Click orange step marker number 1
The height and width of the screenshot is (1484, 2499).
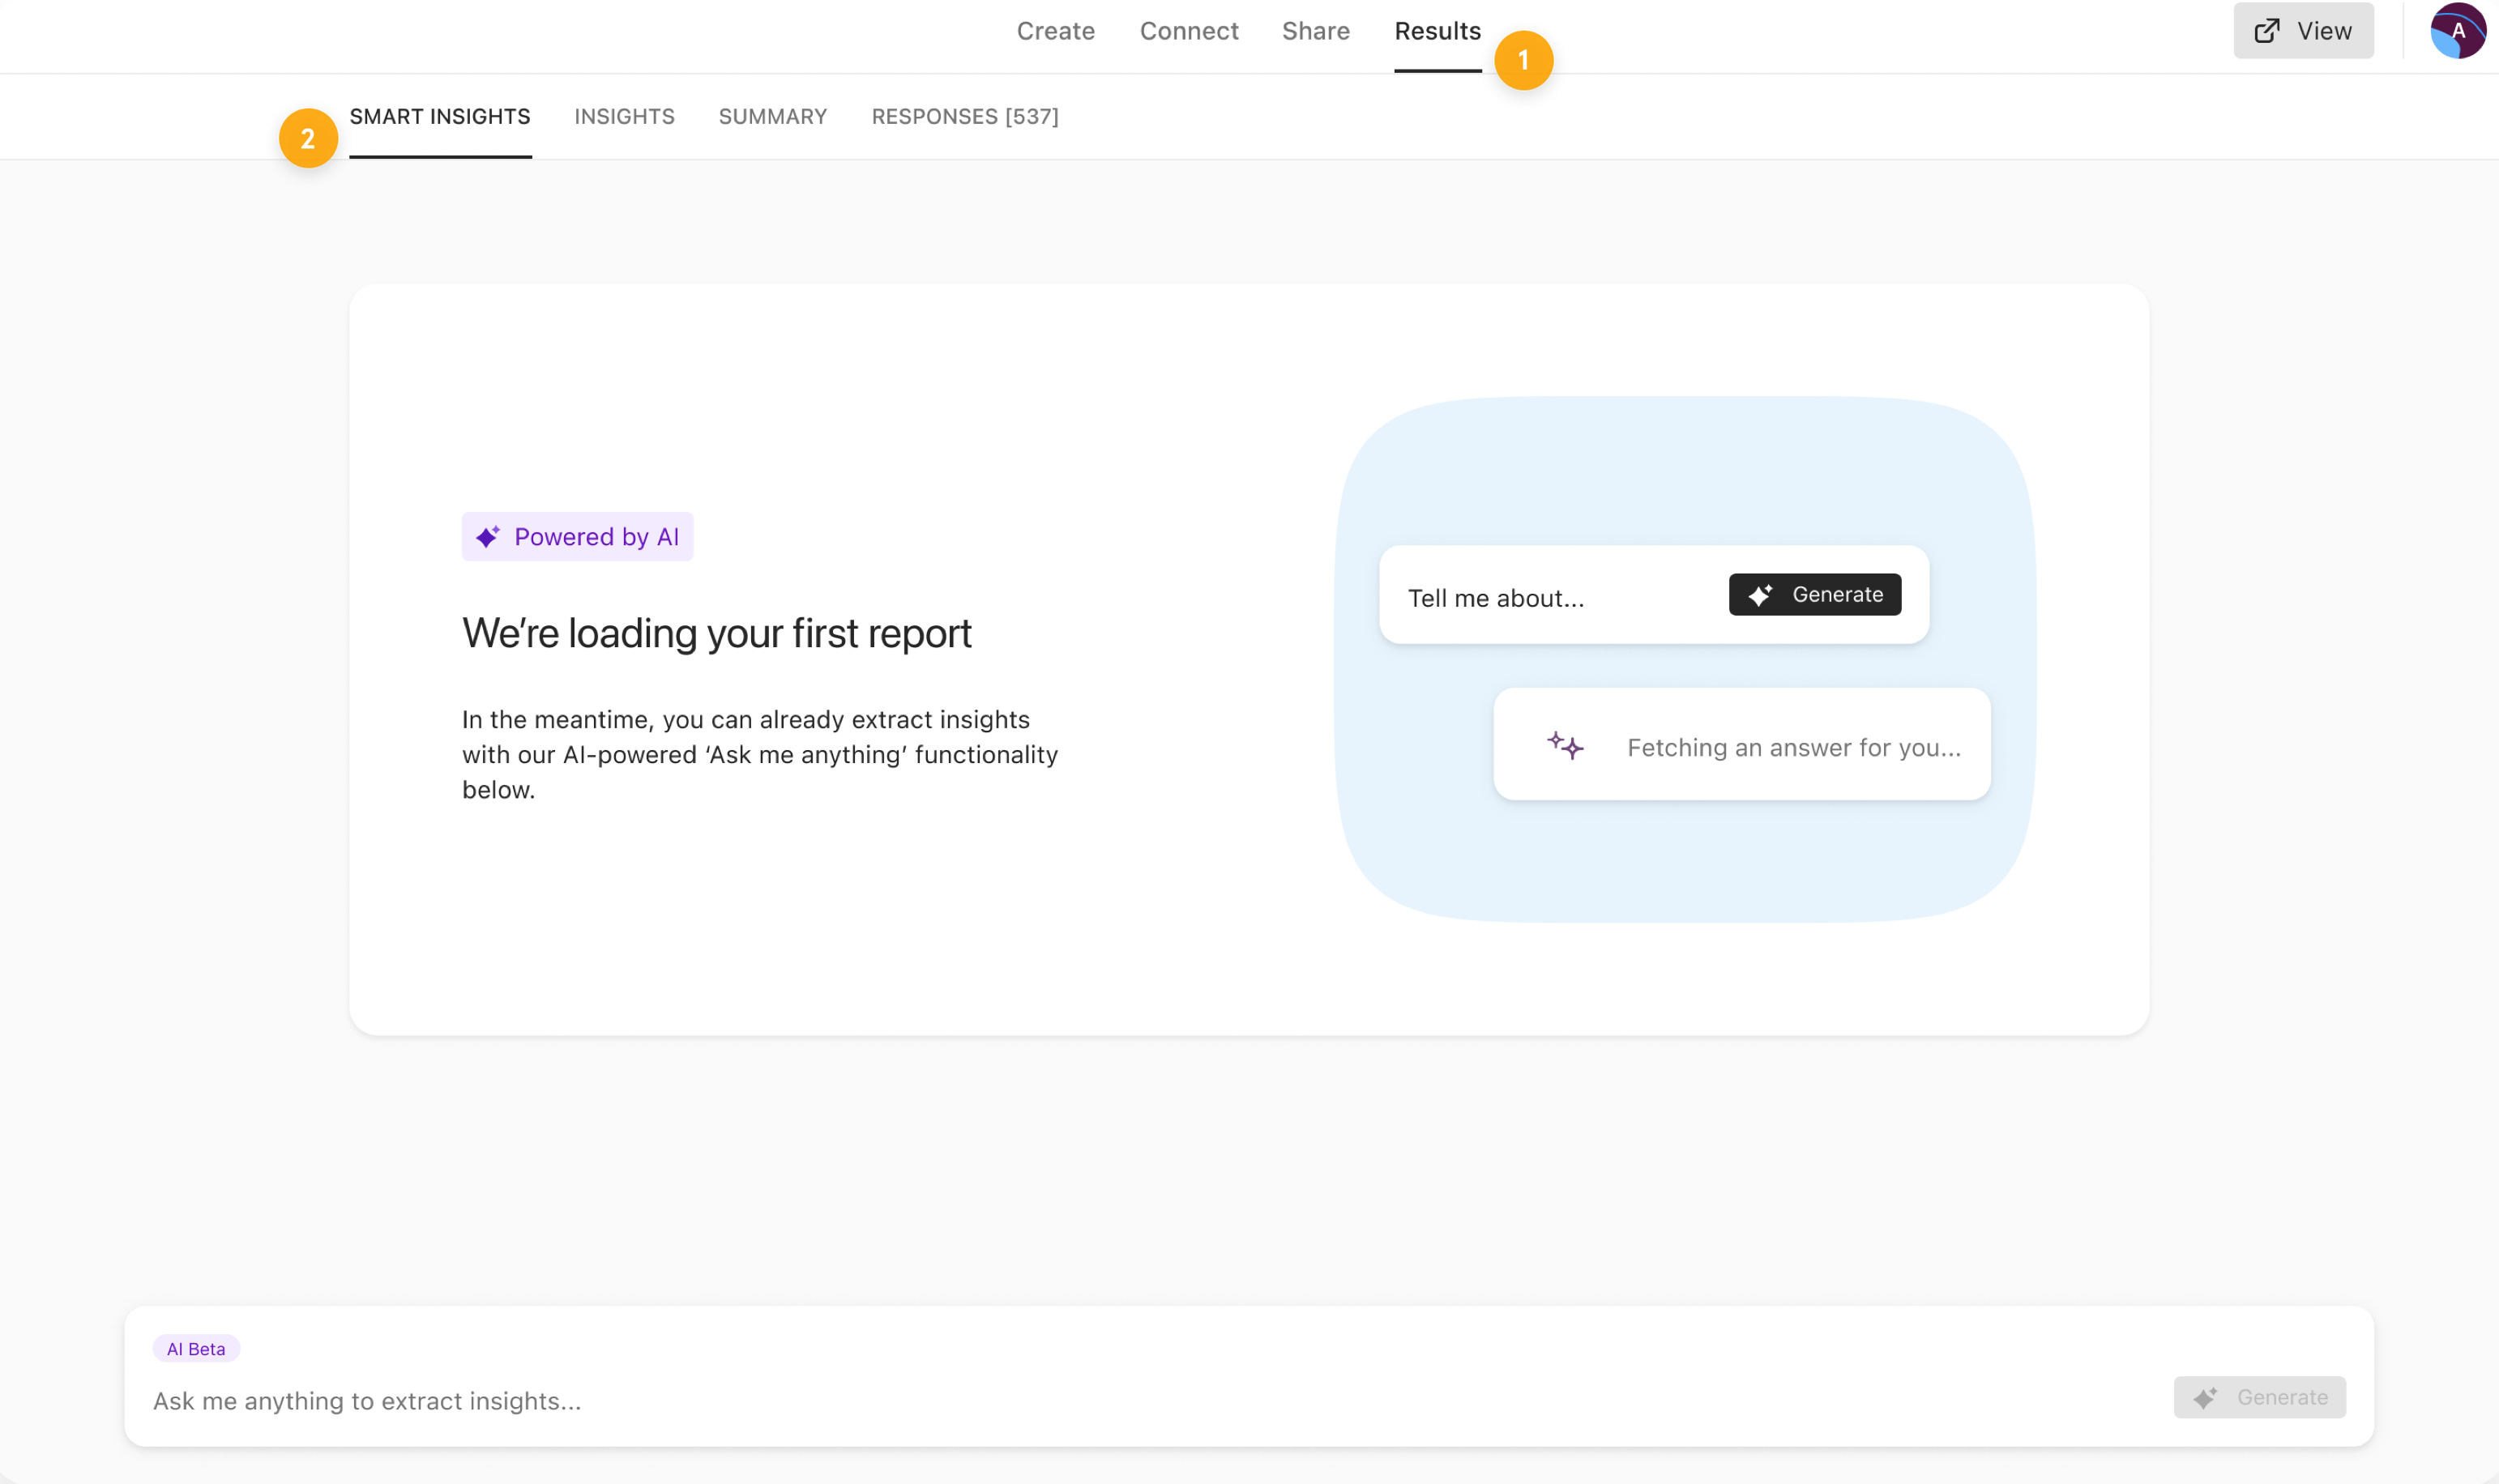tap(1523, 61)
